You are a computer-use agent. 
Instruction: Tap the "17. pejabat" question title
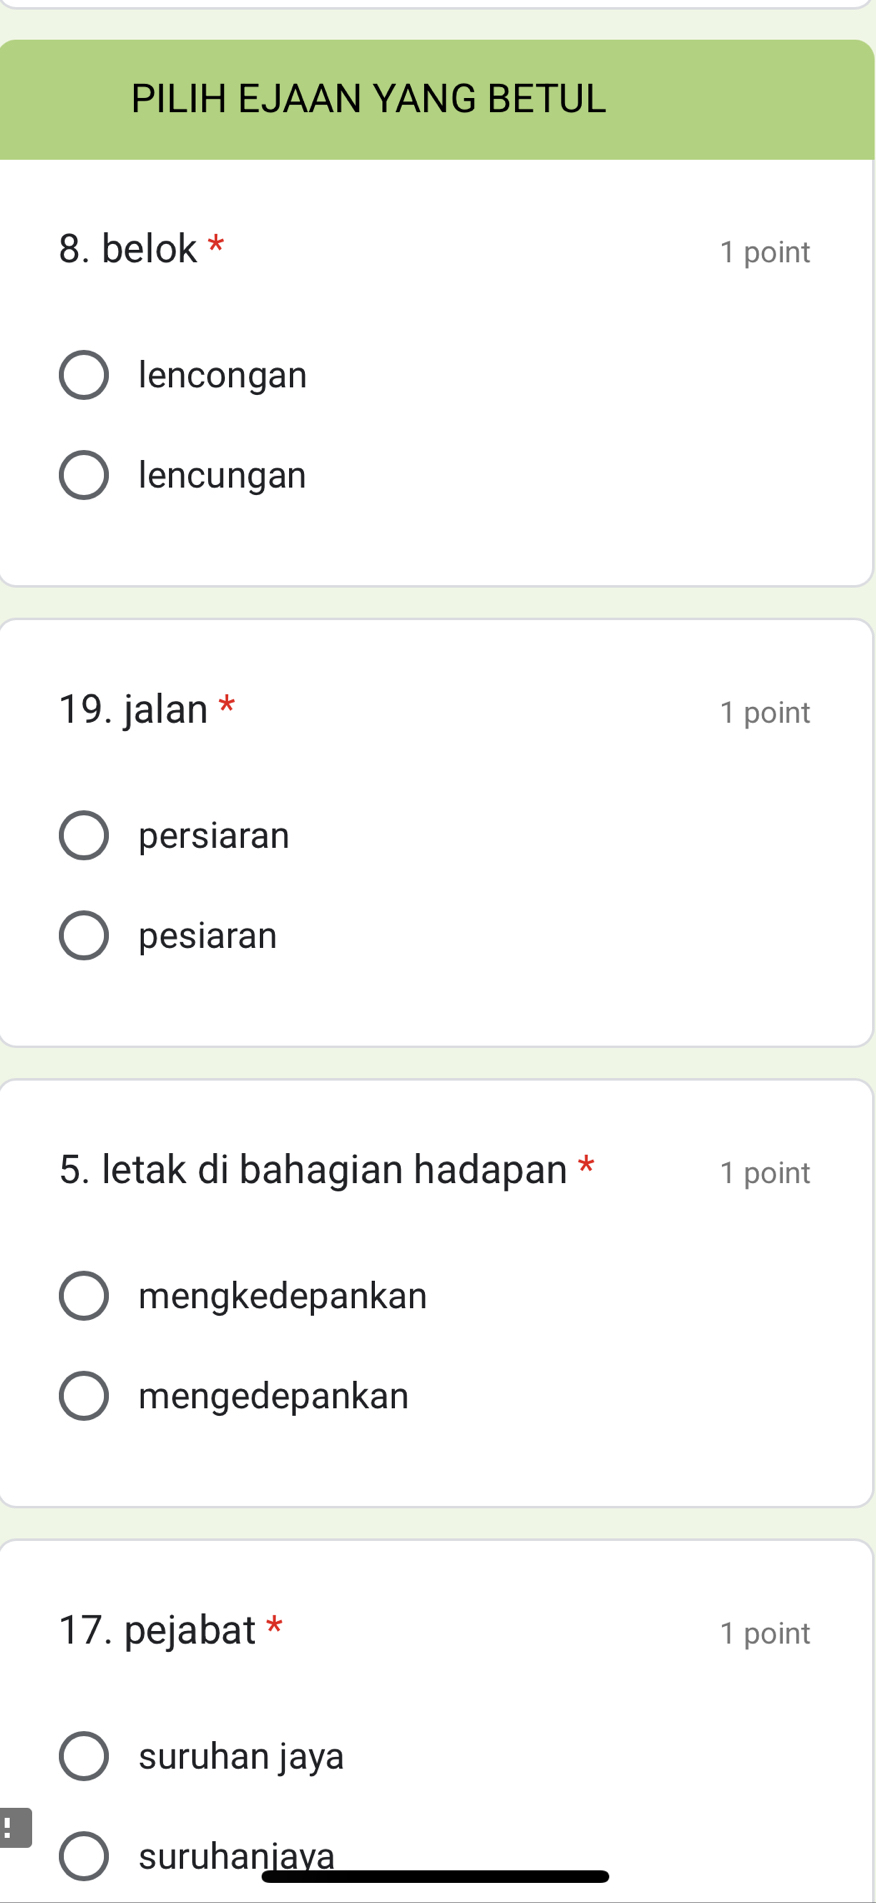(158, 1630)
